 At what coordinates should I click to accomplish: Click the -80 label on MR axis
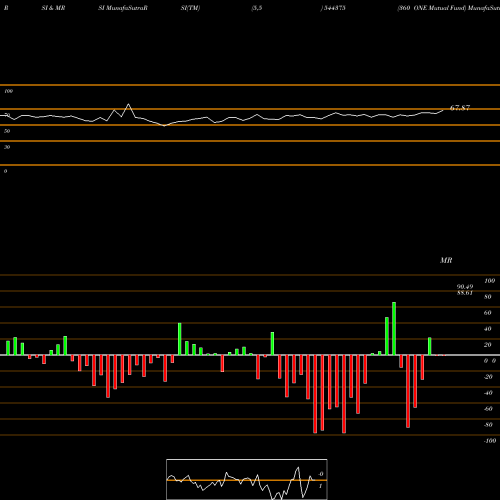(488, 425)
